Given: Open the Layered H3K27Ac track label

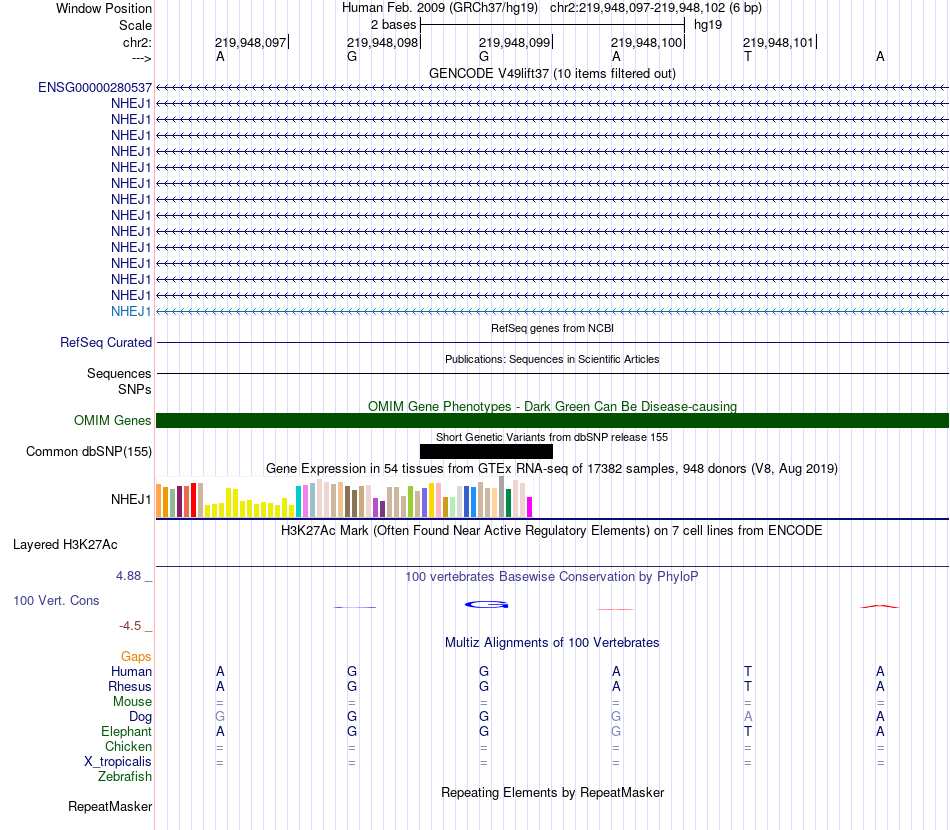Looking at the screenshot, I should pos(65,545).
